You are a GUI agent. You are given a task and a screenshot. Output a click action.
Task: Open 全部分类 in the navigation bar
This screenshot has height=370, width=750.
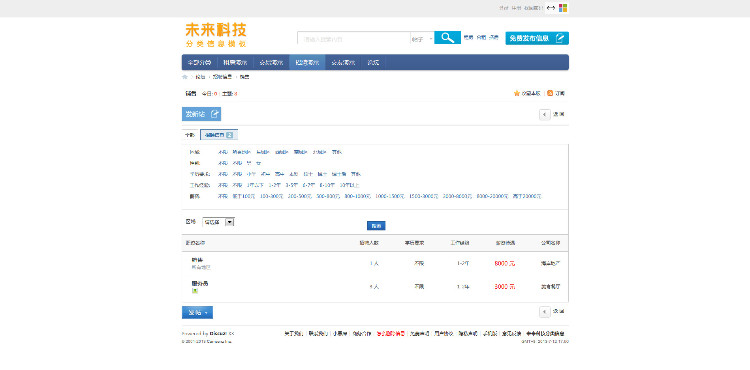click(199, 62)
